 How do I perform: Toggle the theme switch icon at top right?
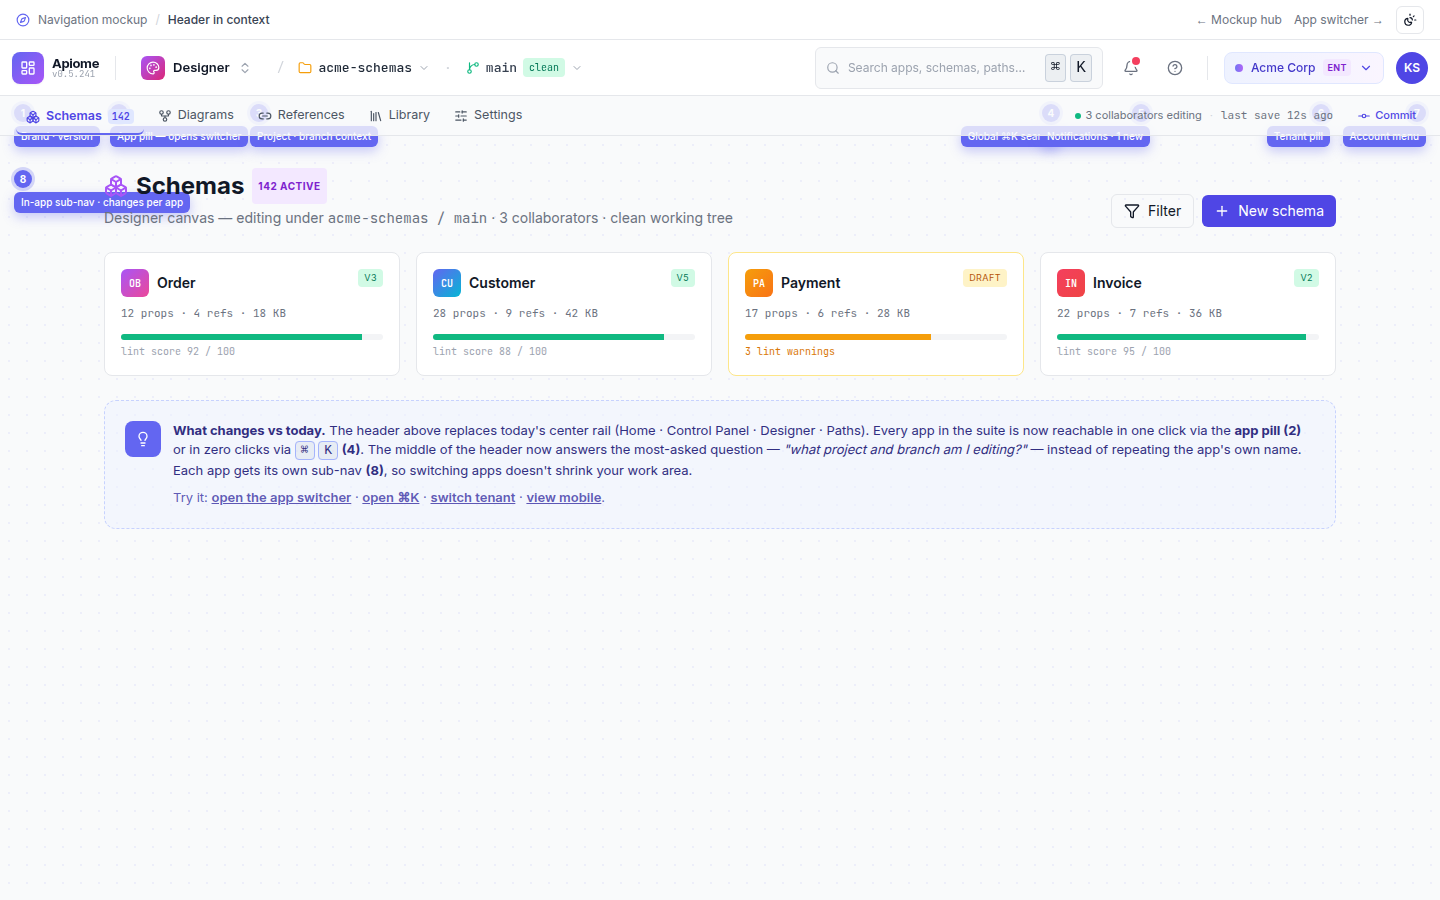click(1410, 20)
